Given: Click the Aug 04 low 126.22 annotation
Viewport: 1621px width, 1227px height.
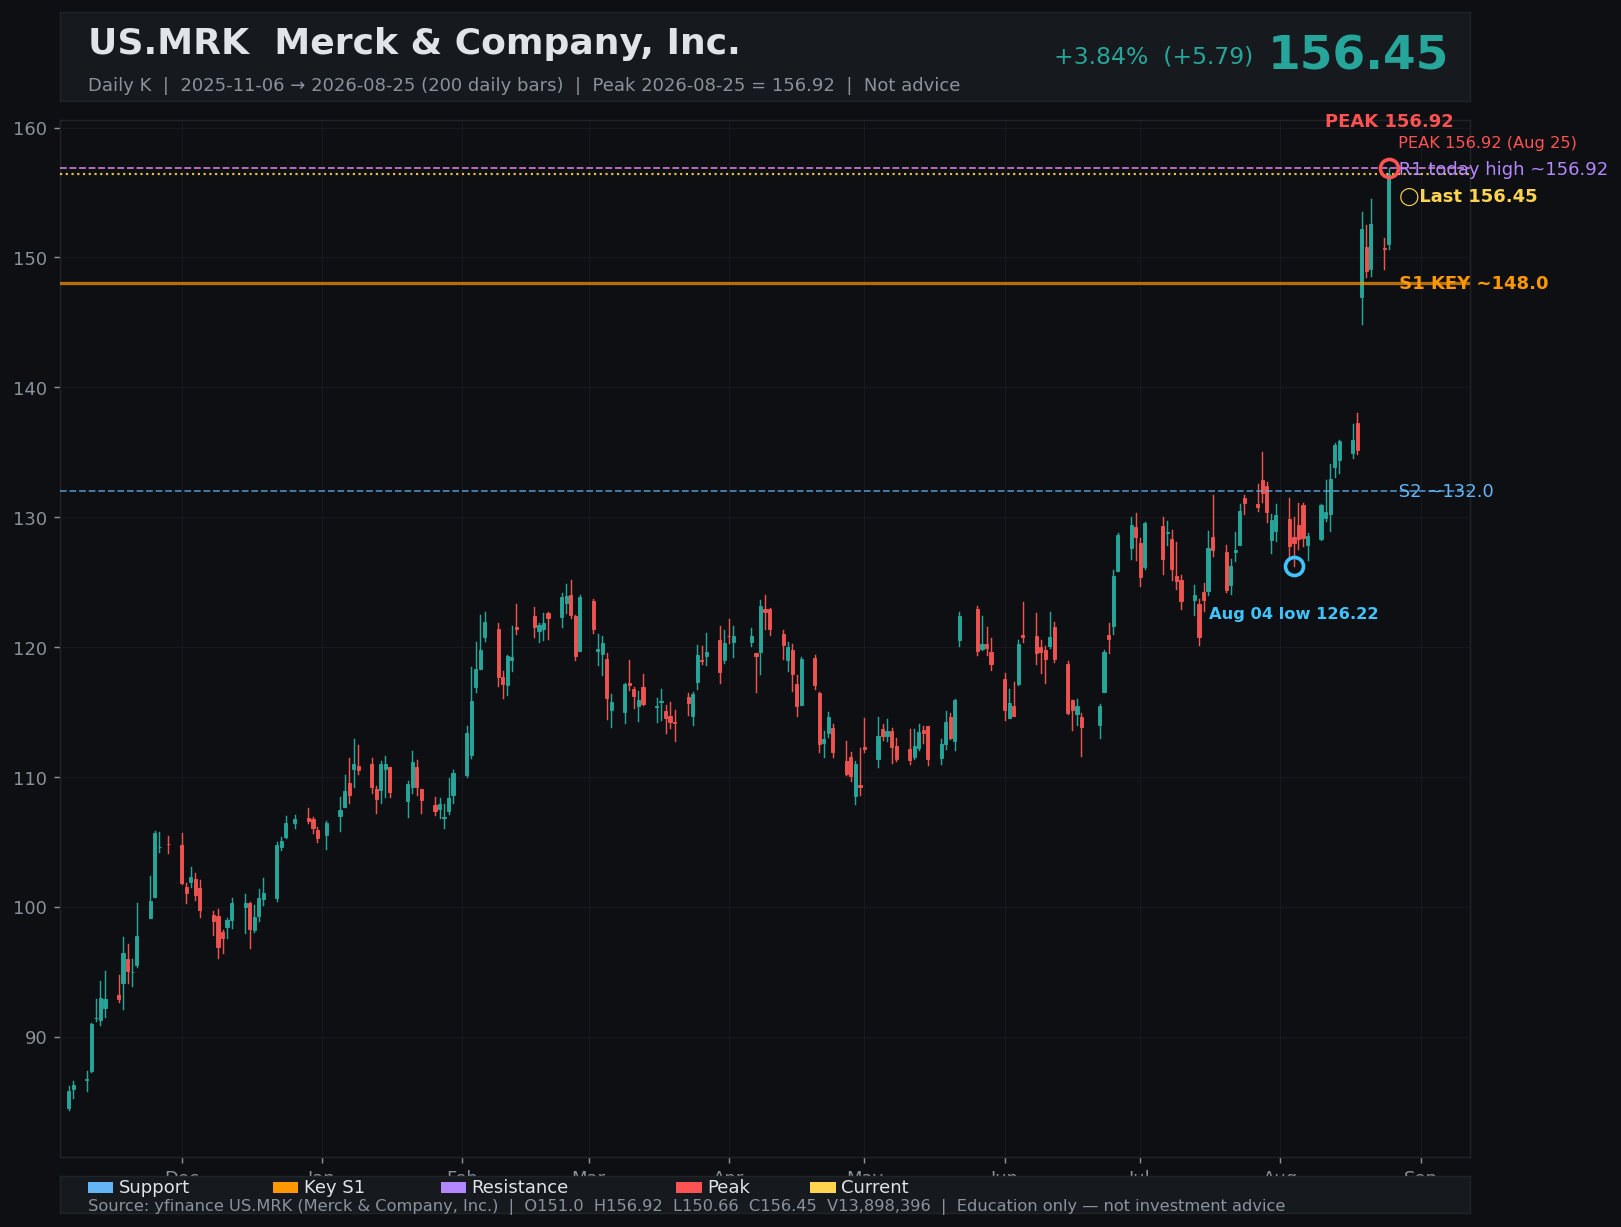Looking at the screenshot, I should [1293, 614].
